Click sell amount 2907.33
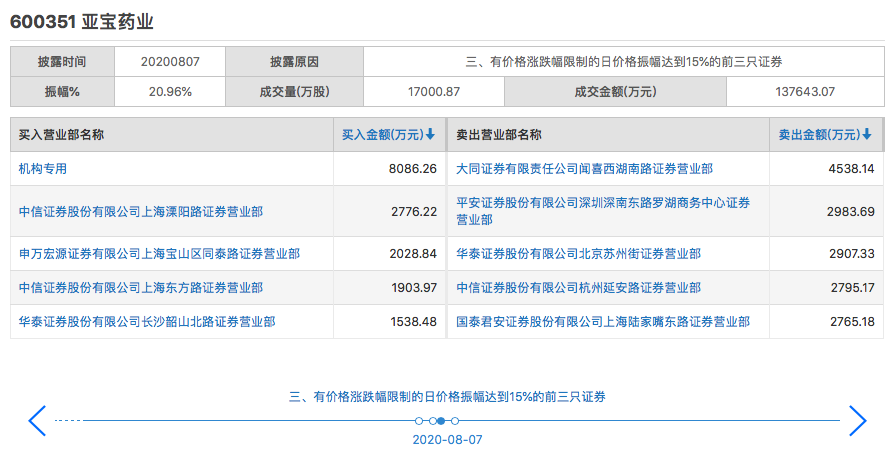Viewport: 895px width, 450px height. pos(852,254)
